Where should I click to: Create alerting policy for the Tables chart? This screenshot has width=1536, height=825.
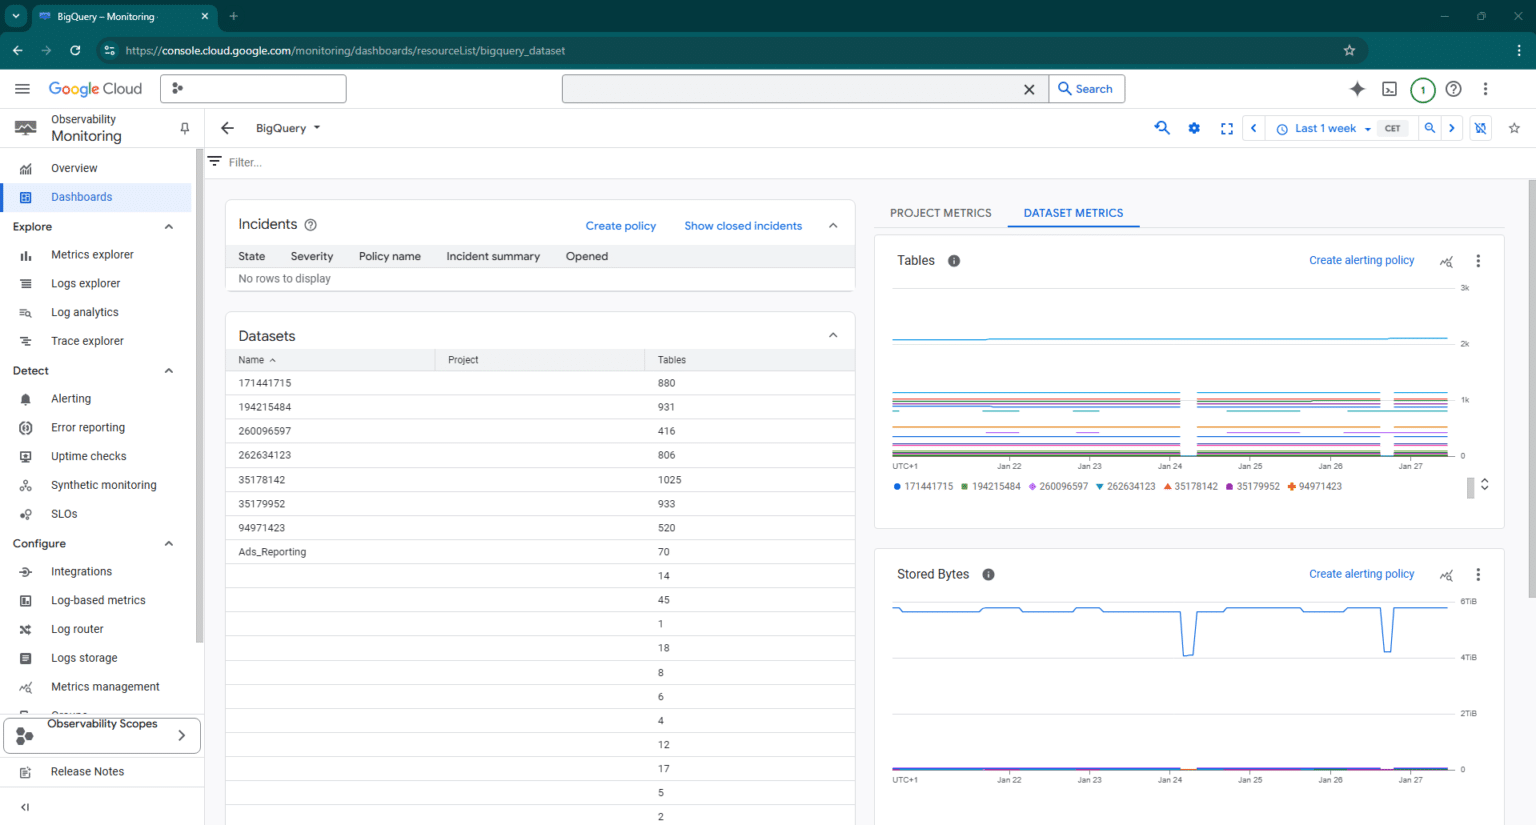[1361, 260]
